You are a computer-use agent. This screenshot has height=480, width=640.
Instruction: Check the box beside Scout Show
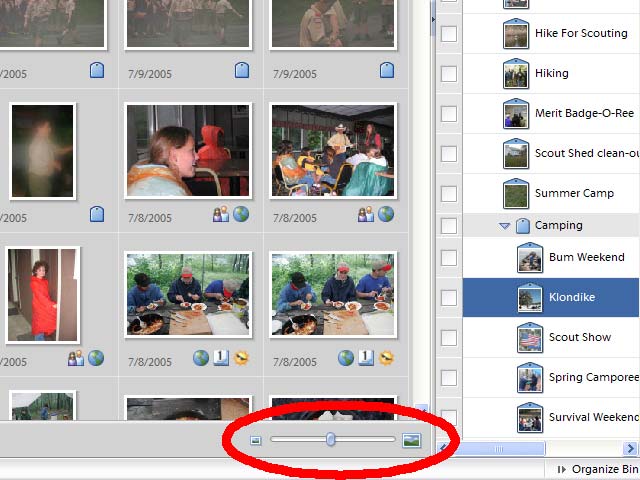tap(449, 338)
